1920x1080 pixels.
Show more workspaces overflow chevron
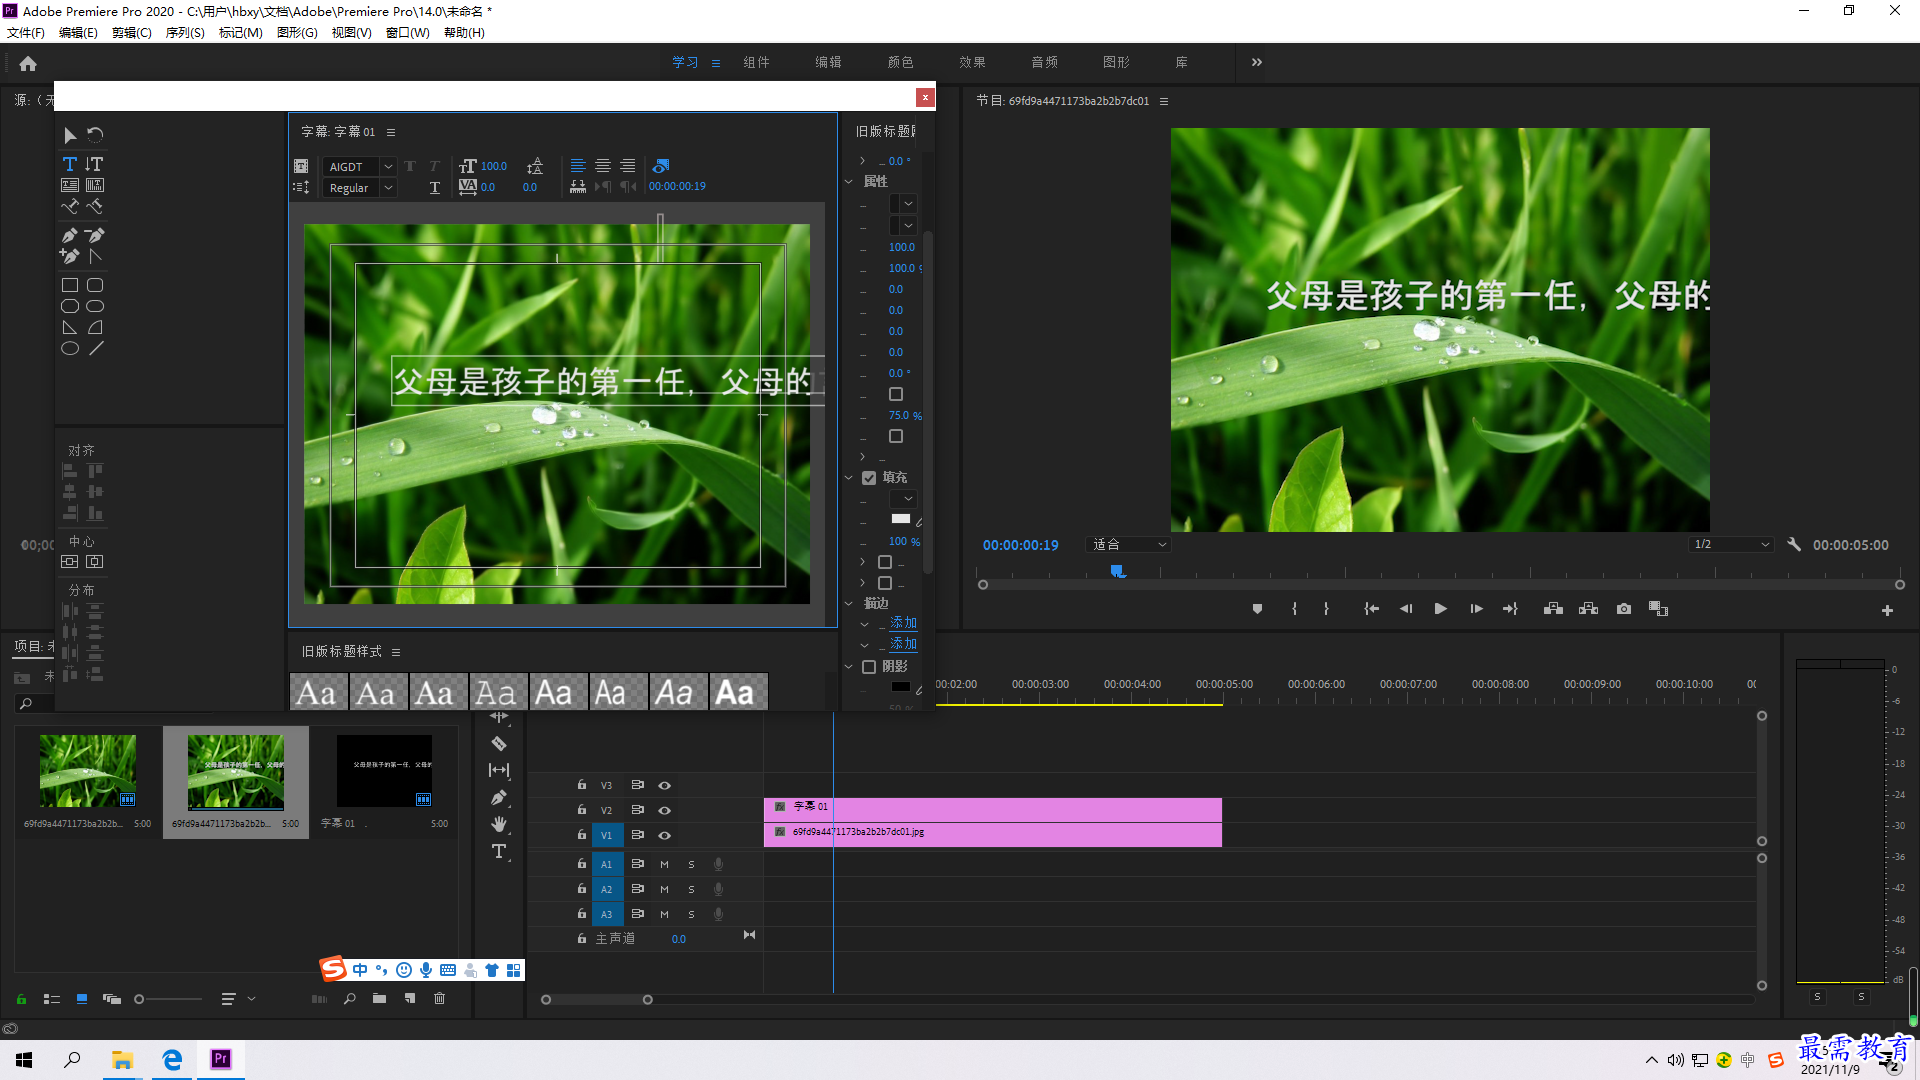tap(1257, 62)
